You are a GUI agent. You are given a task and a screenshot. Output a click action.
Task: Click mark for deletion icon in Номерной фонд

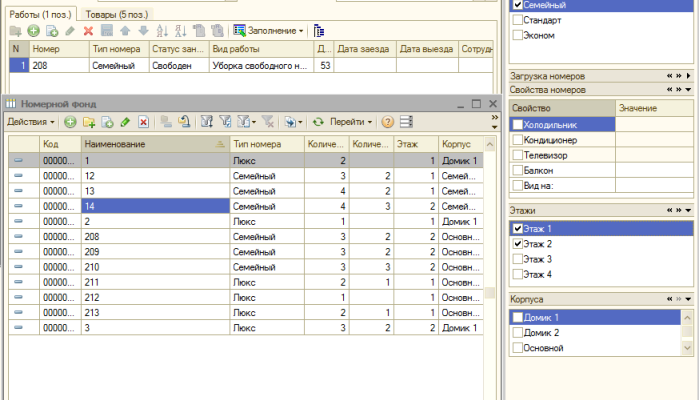coord(143,122)
